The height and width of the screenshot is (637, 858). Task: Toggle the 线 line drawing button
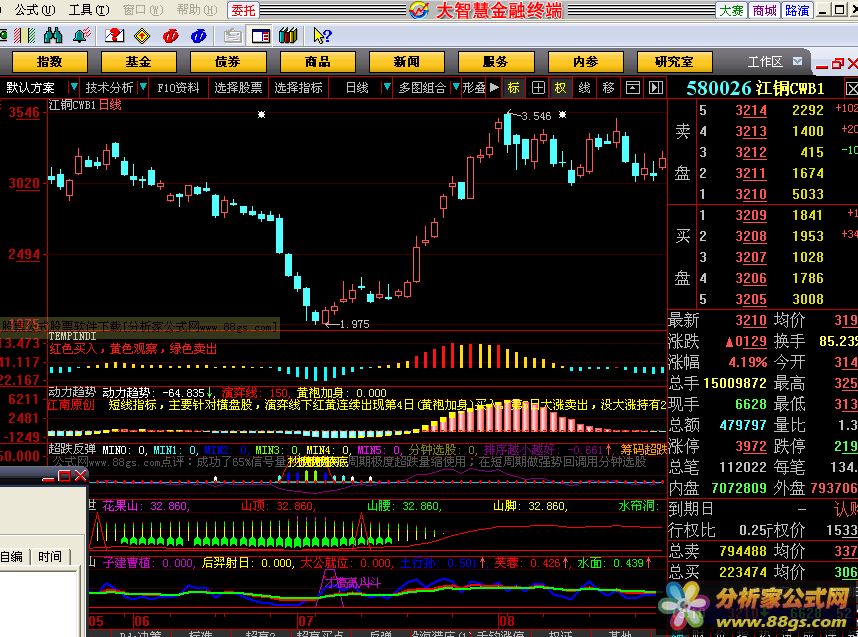[584, 88]
